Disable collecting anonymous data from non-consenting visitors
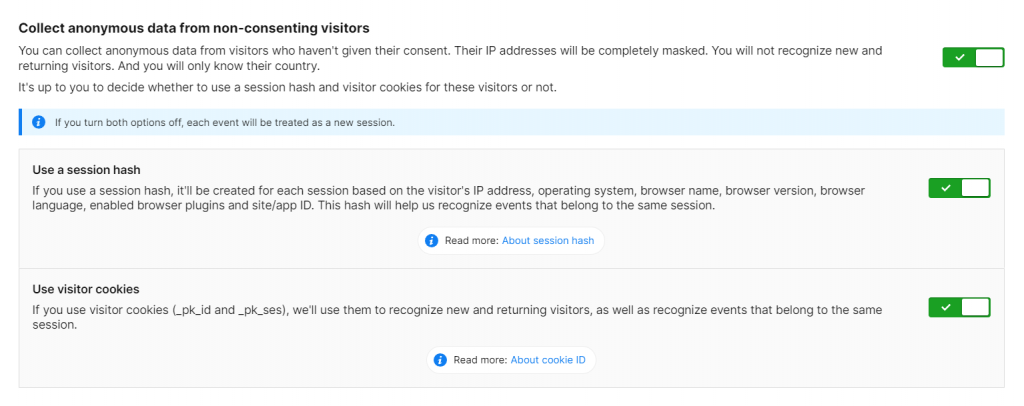 pos(972,57)
